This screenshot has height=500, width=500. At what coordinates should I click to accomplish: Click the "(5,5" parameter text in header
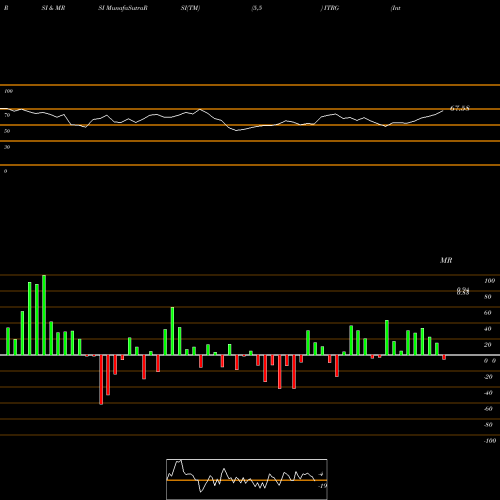(x=257, y=8)
